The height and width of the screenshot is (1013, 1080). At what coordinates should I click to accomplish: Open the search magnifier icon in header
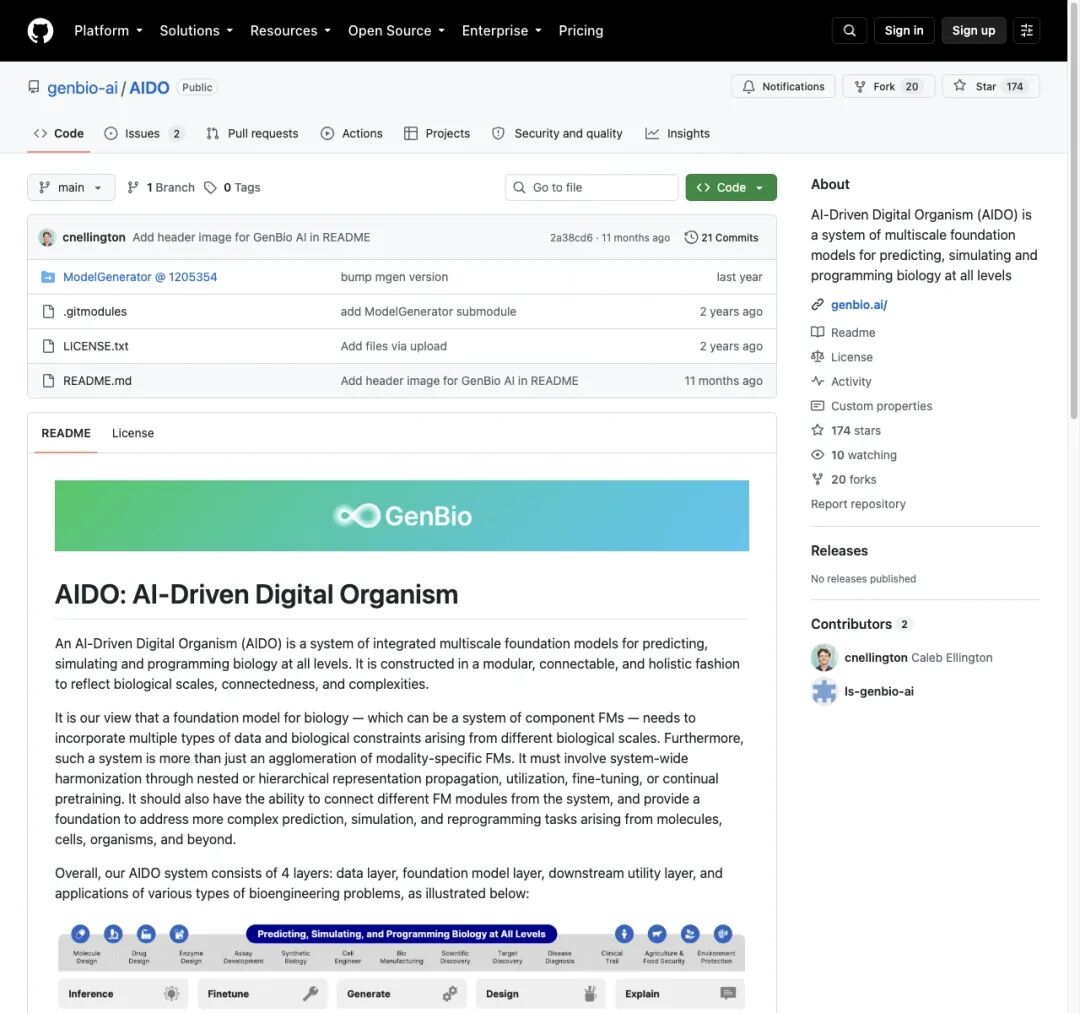pos(849,30)
